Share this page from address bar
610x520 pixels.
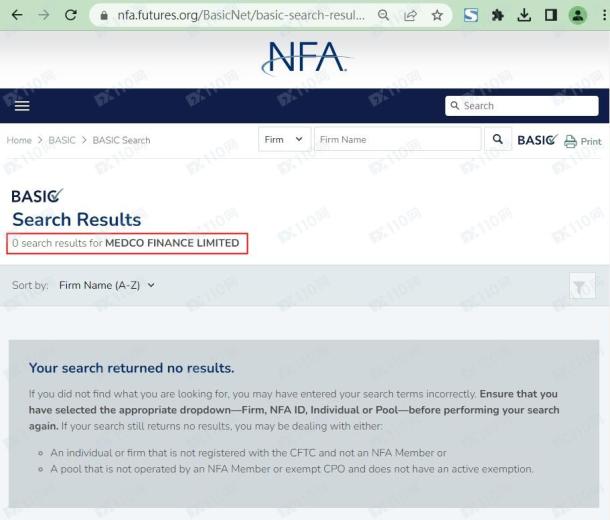[x=410, y=16]
